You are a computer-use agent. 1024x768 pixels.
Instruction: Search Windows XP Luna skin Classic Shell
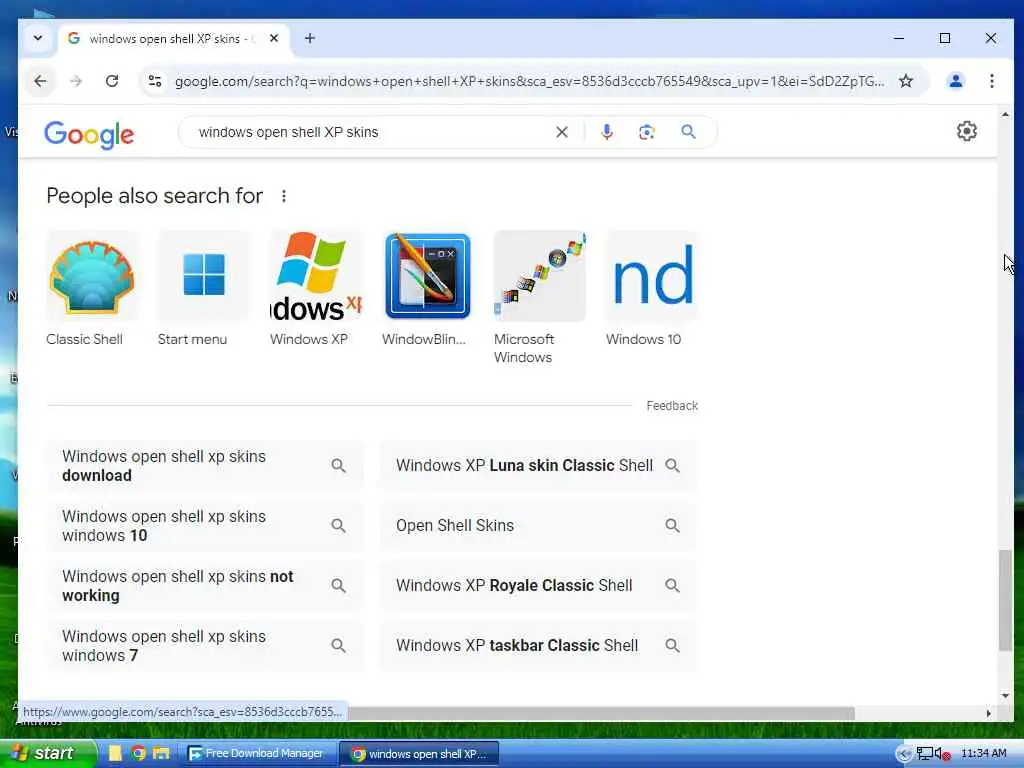(539, 466)
